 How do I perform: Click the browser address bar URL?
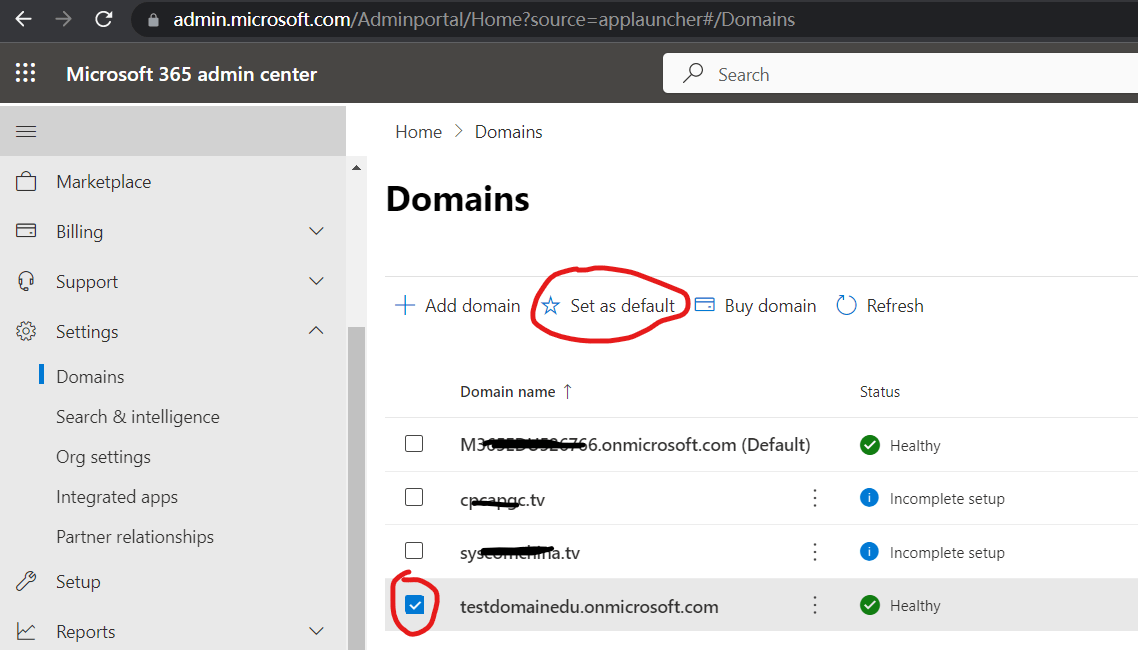tap(484, 19)
